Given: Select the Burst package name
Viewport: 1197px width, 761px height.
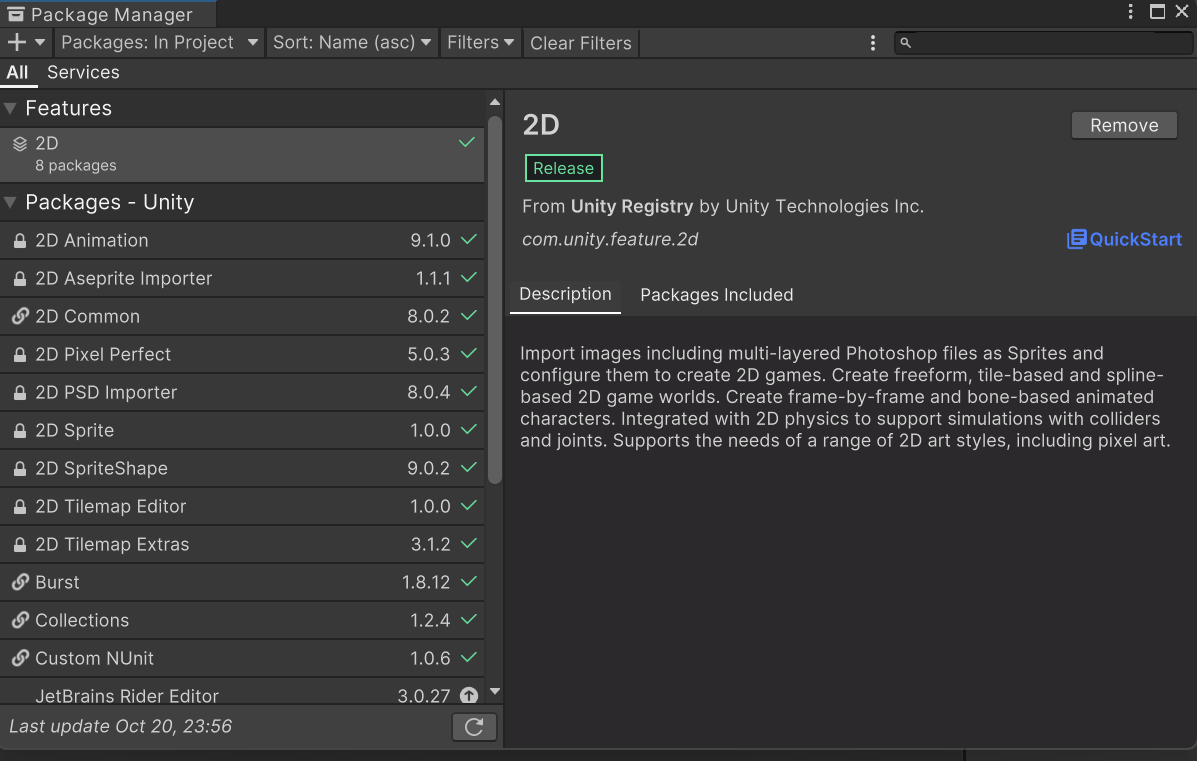Looking at the screenshot, I should click(x=57, y=582).
